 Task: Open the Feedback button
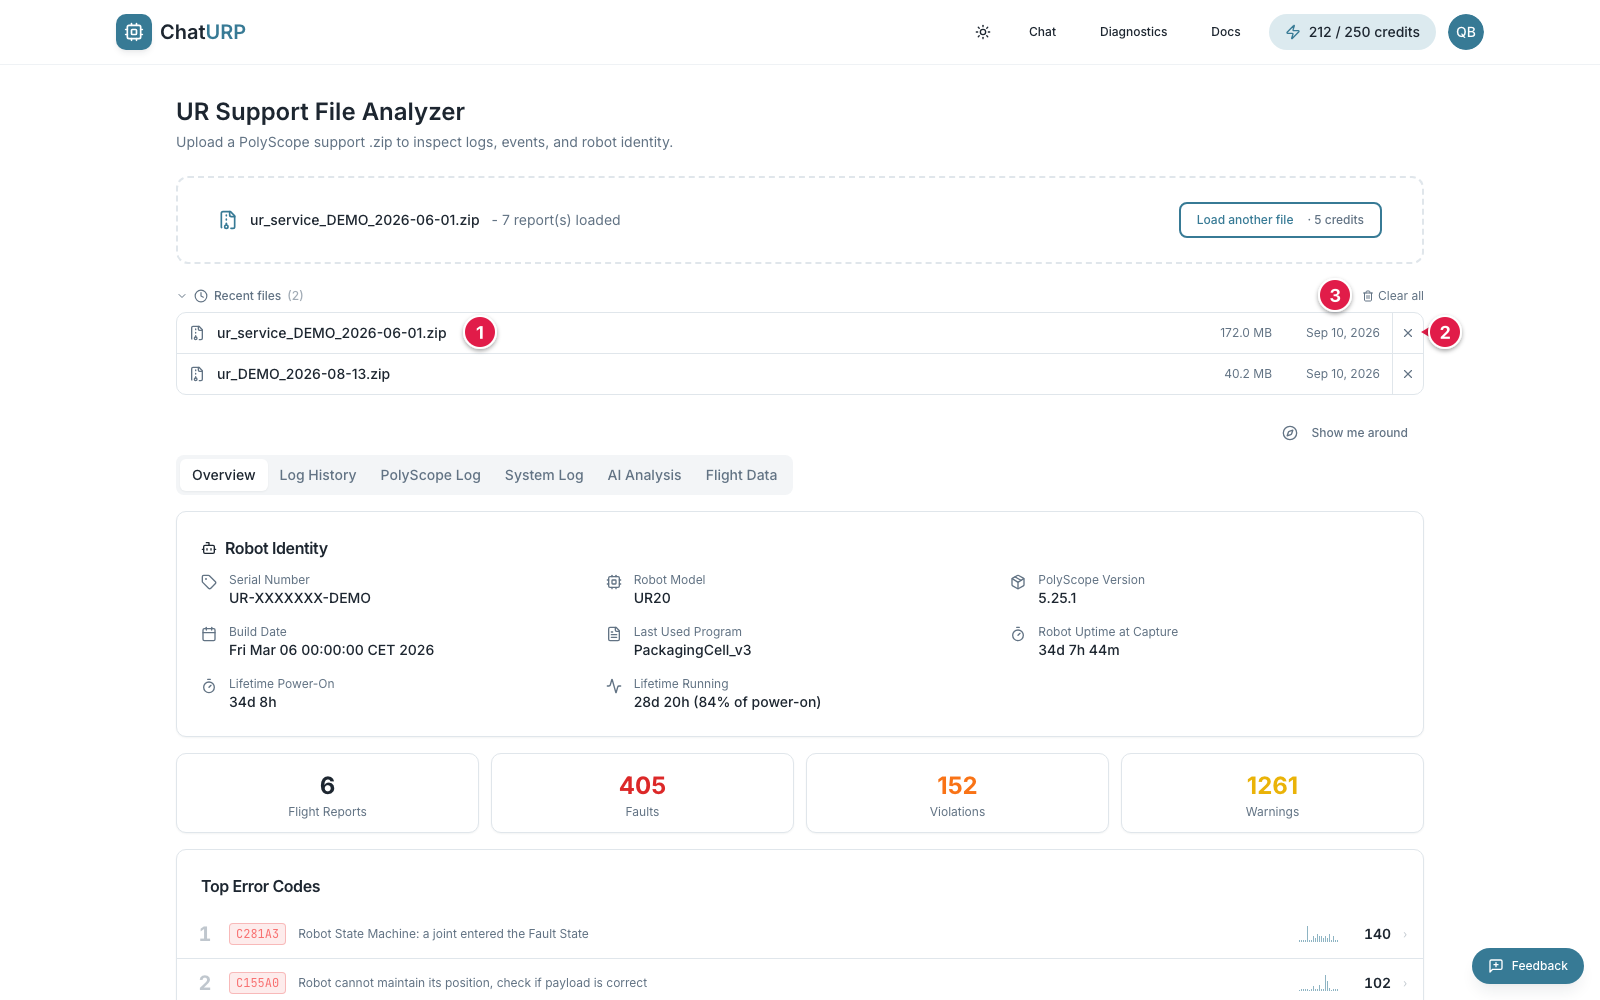[1528, 966]
